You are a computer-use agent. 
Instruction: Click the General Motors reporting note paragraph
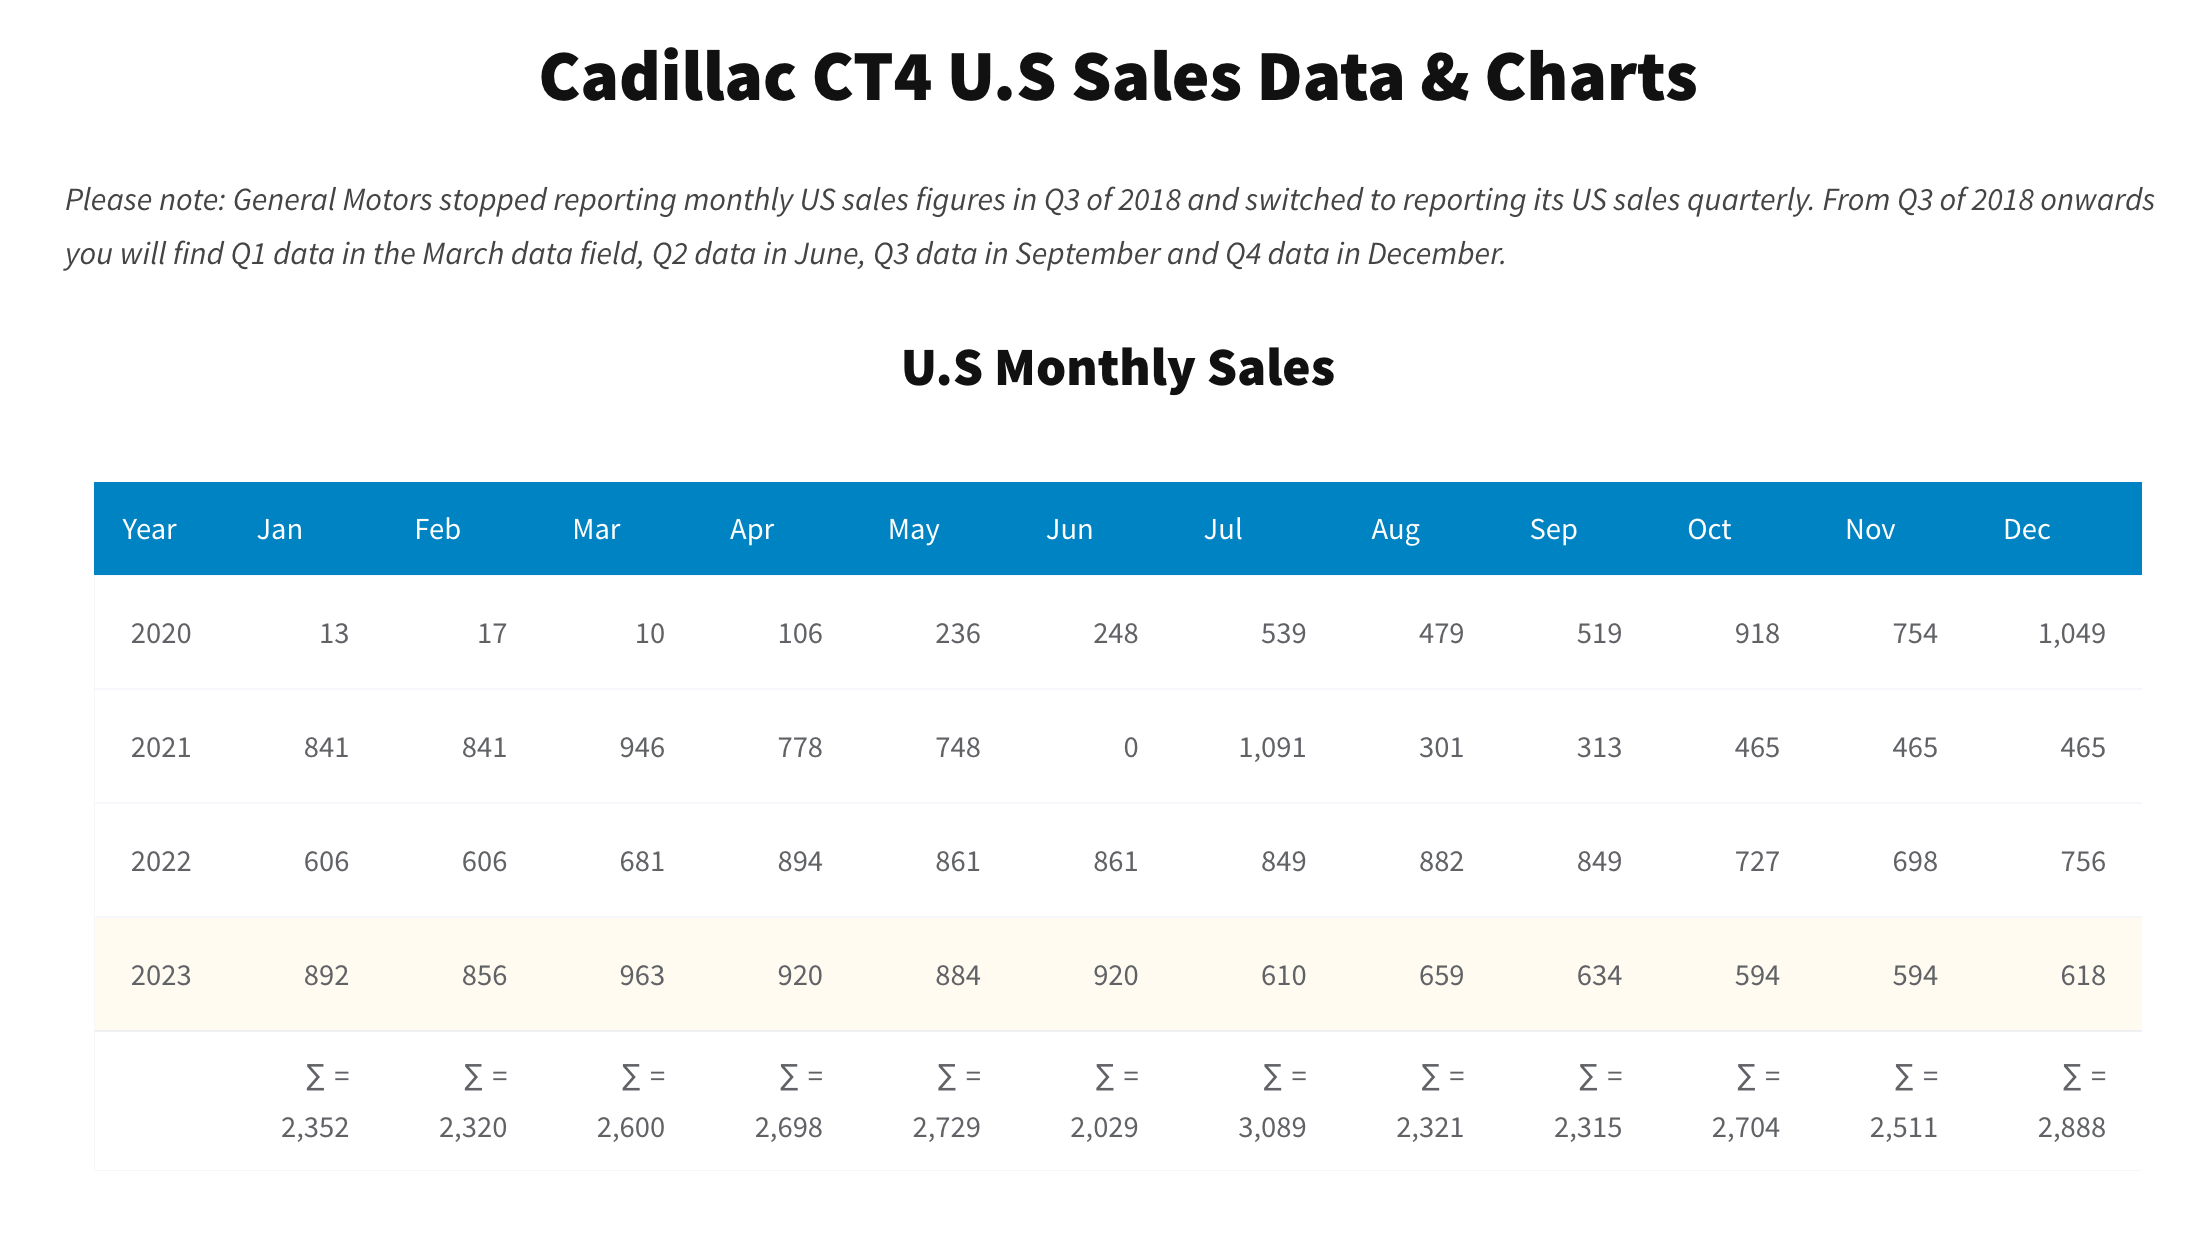1108,226
